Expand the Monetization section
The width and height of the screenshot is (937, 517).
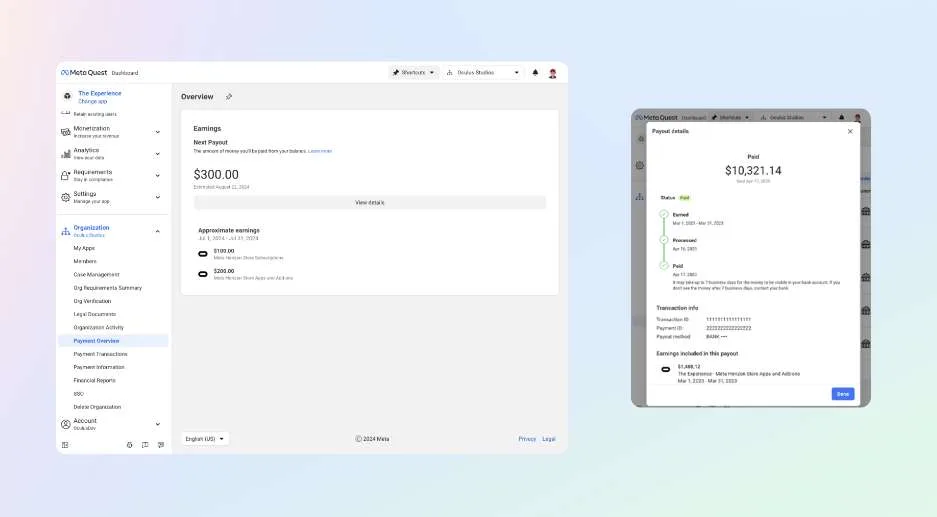click(x=158, y=132)
